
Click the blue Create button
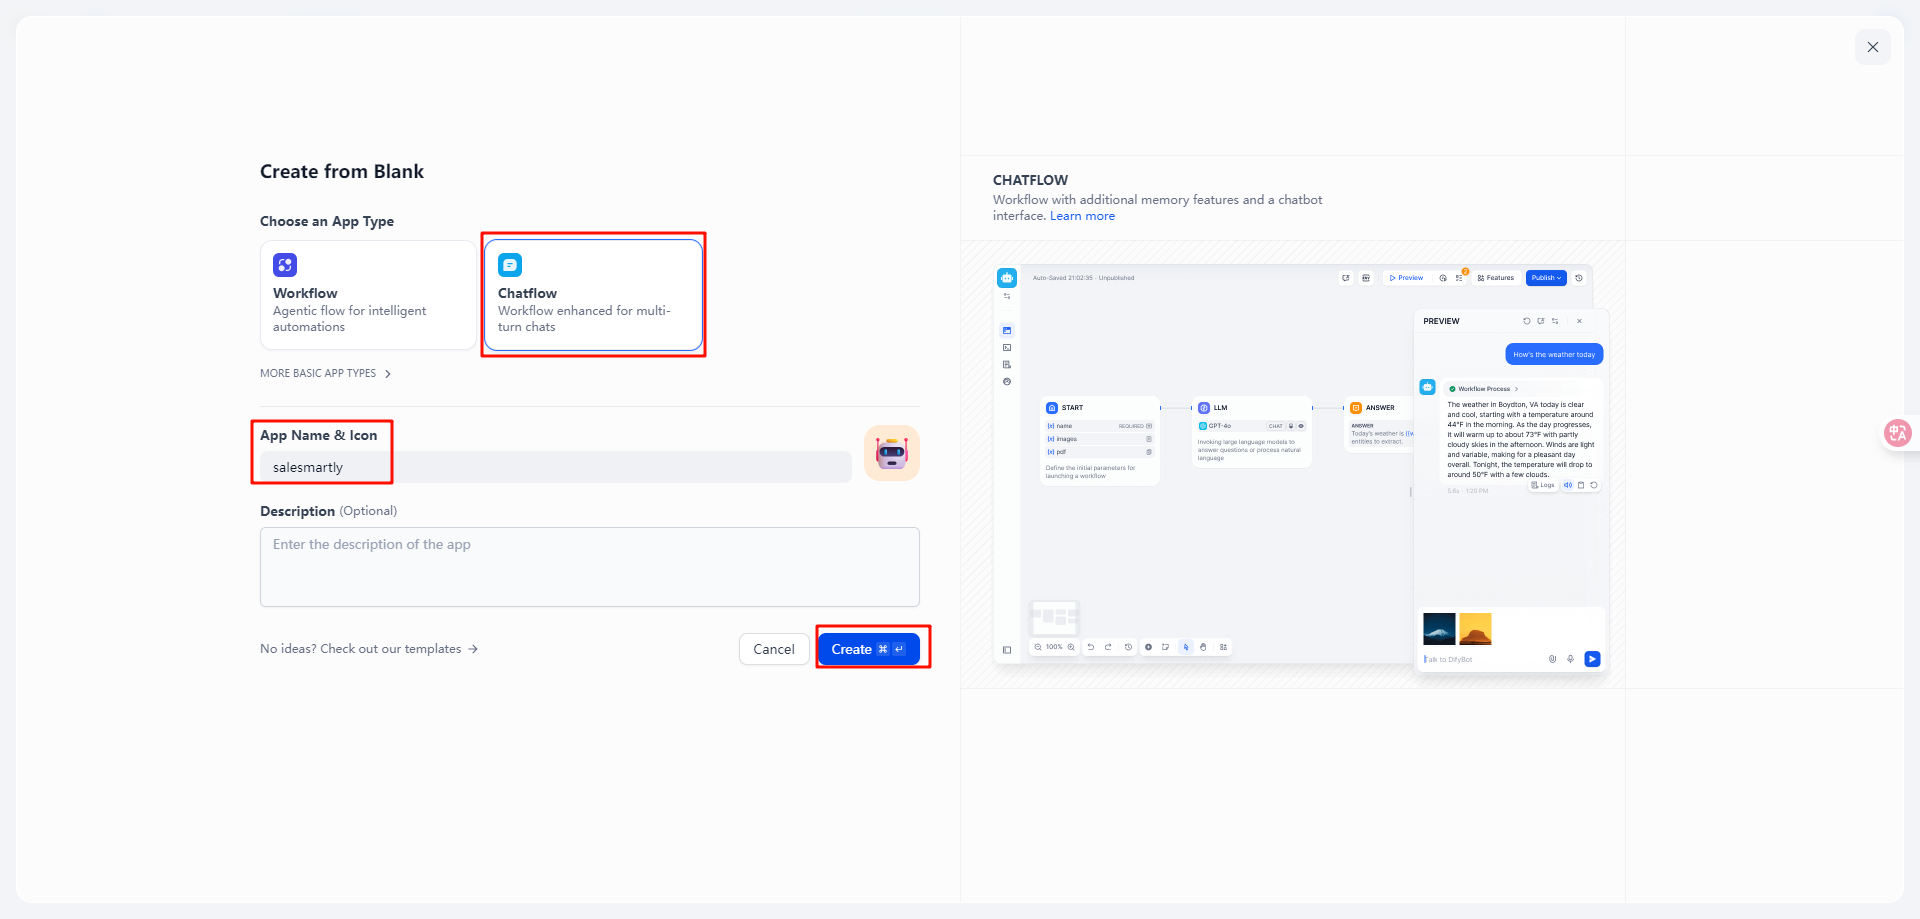tap(867, 649)
